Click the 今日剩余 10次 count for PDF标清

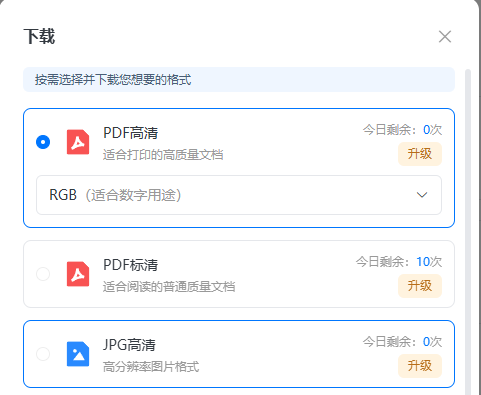pos(399,262)
